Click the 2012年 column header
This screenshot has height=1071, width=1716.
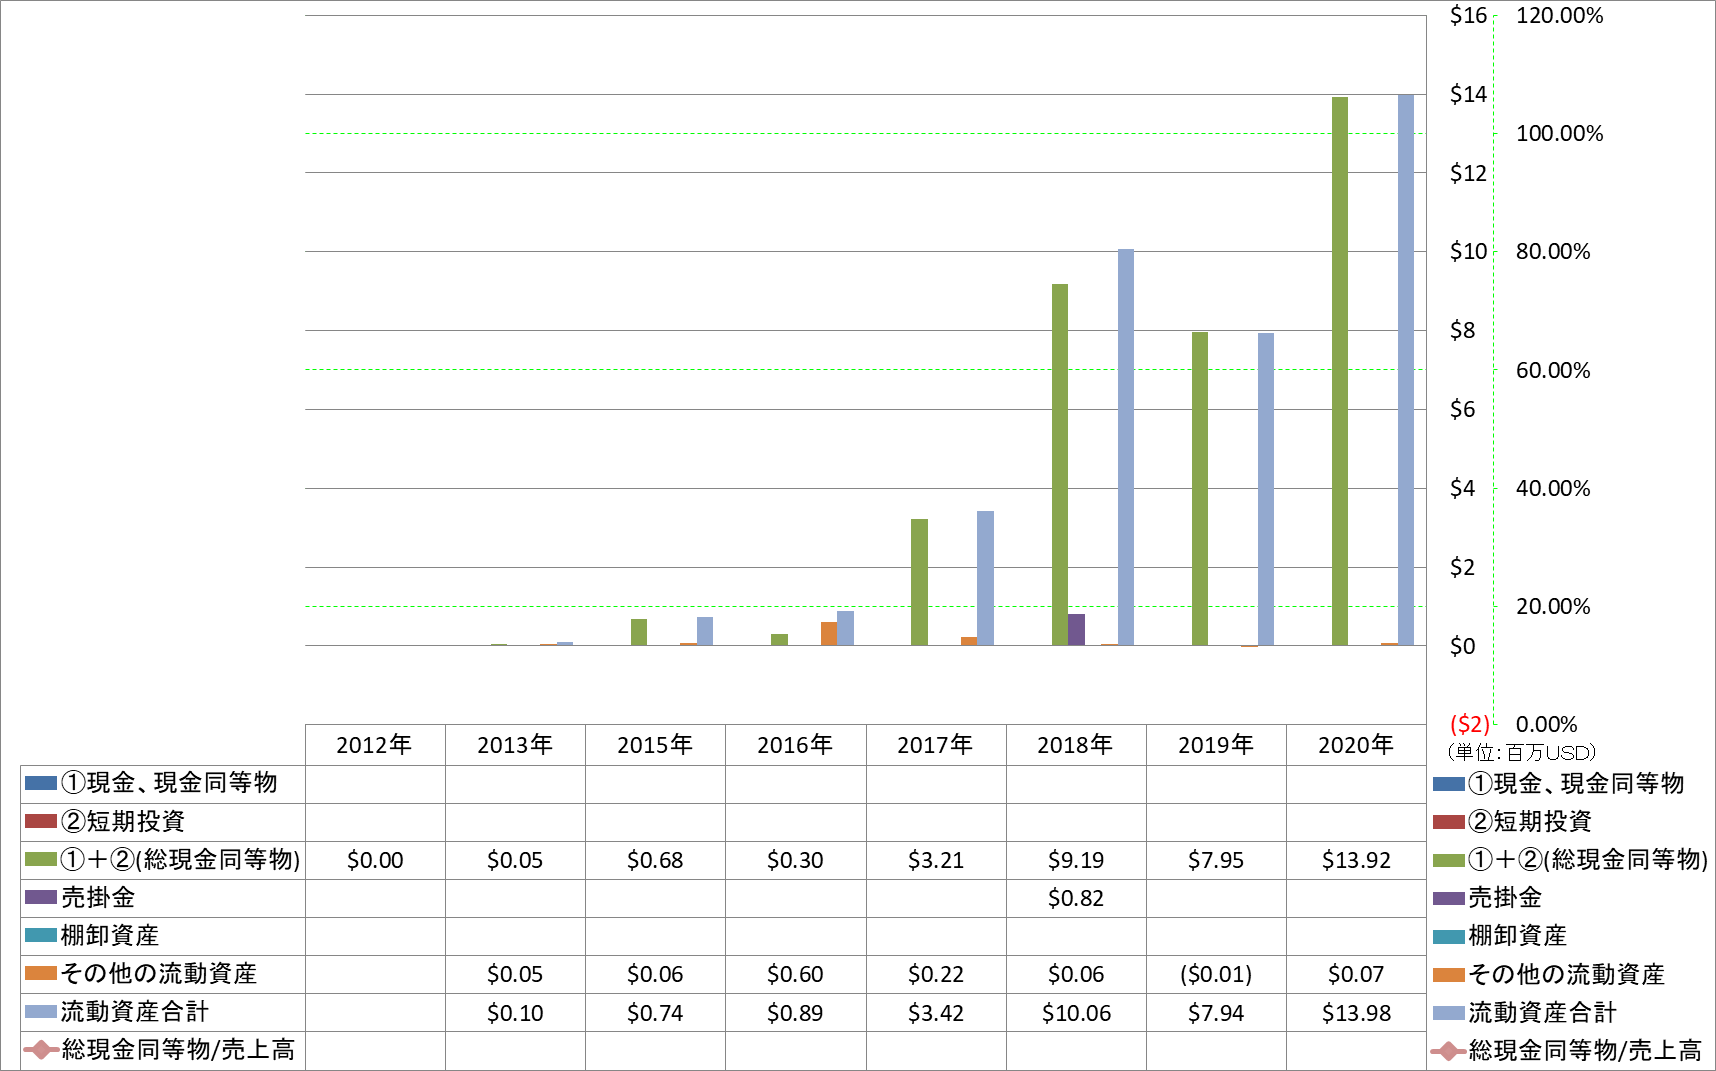(x=374, y=745)
